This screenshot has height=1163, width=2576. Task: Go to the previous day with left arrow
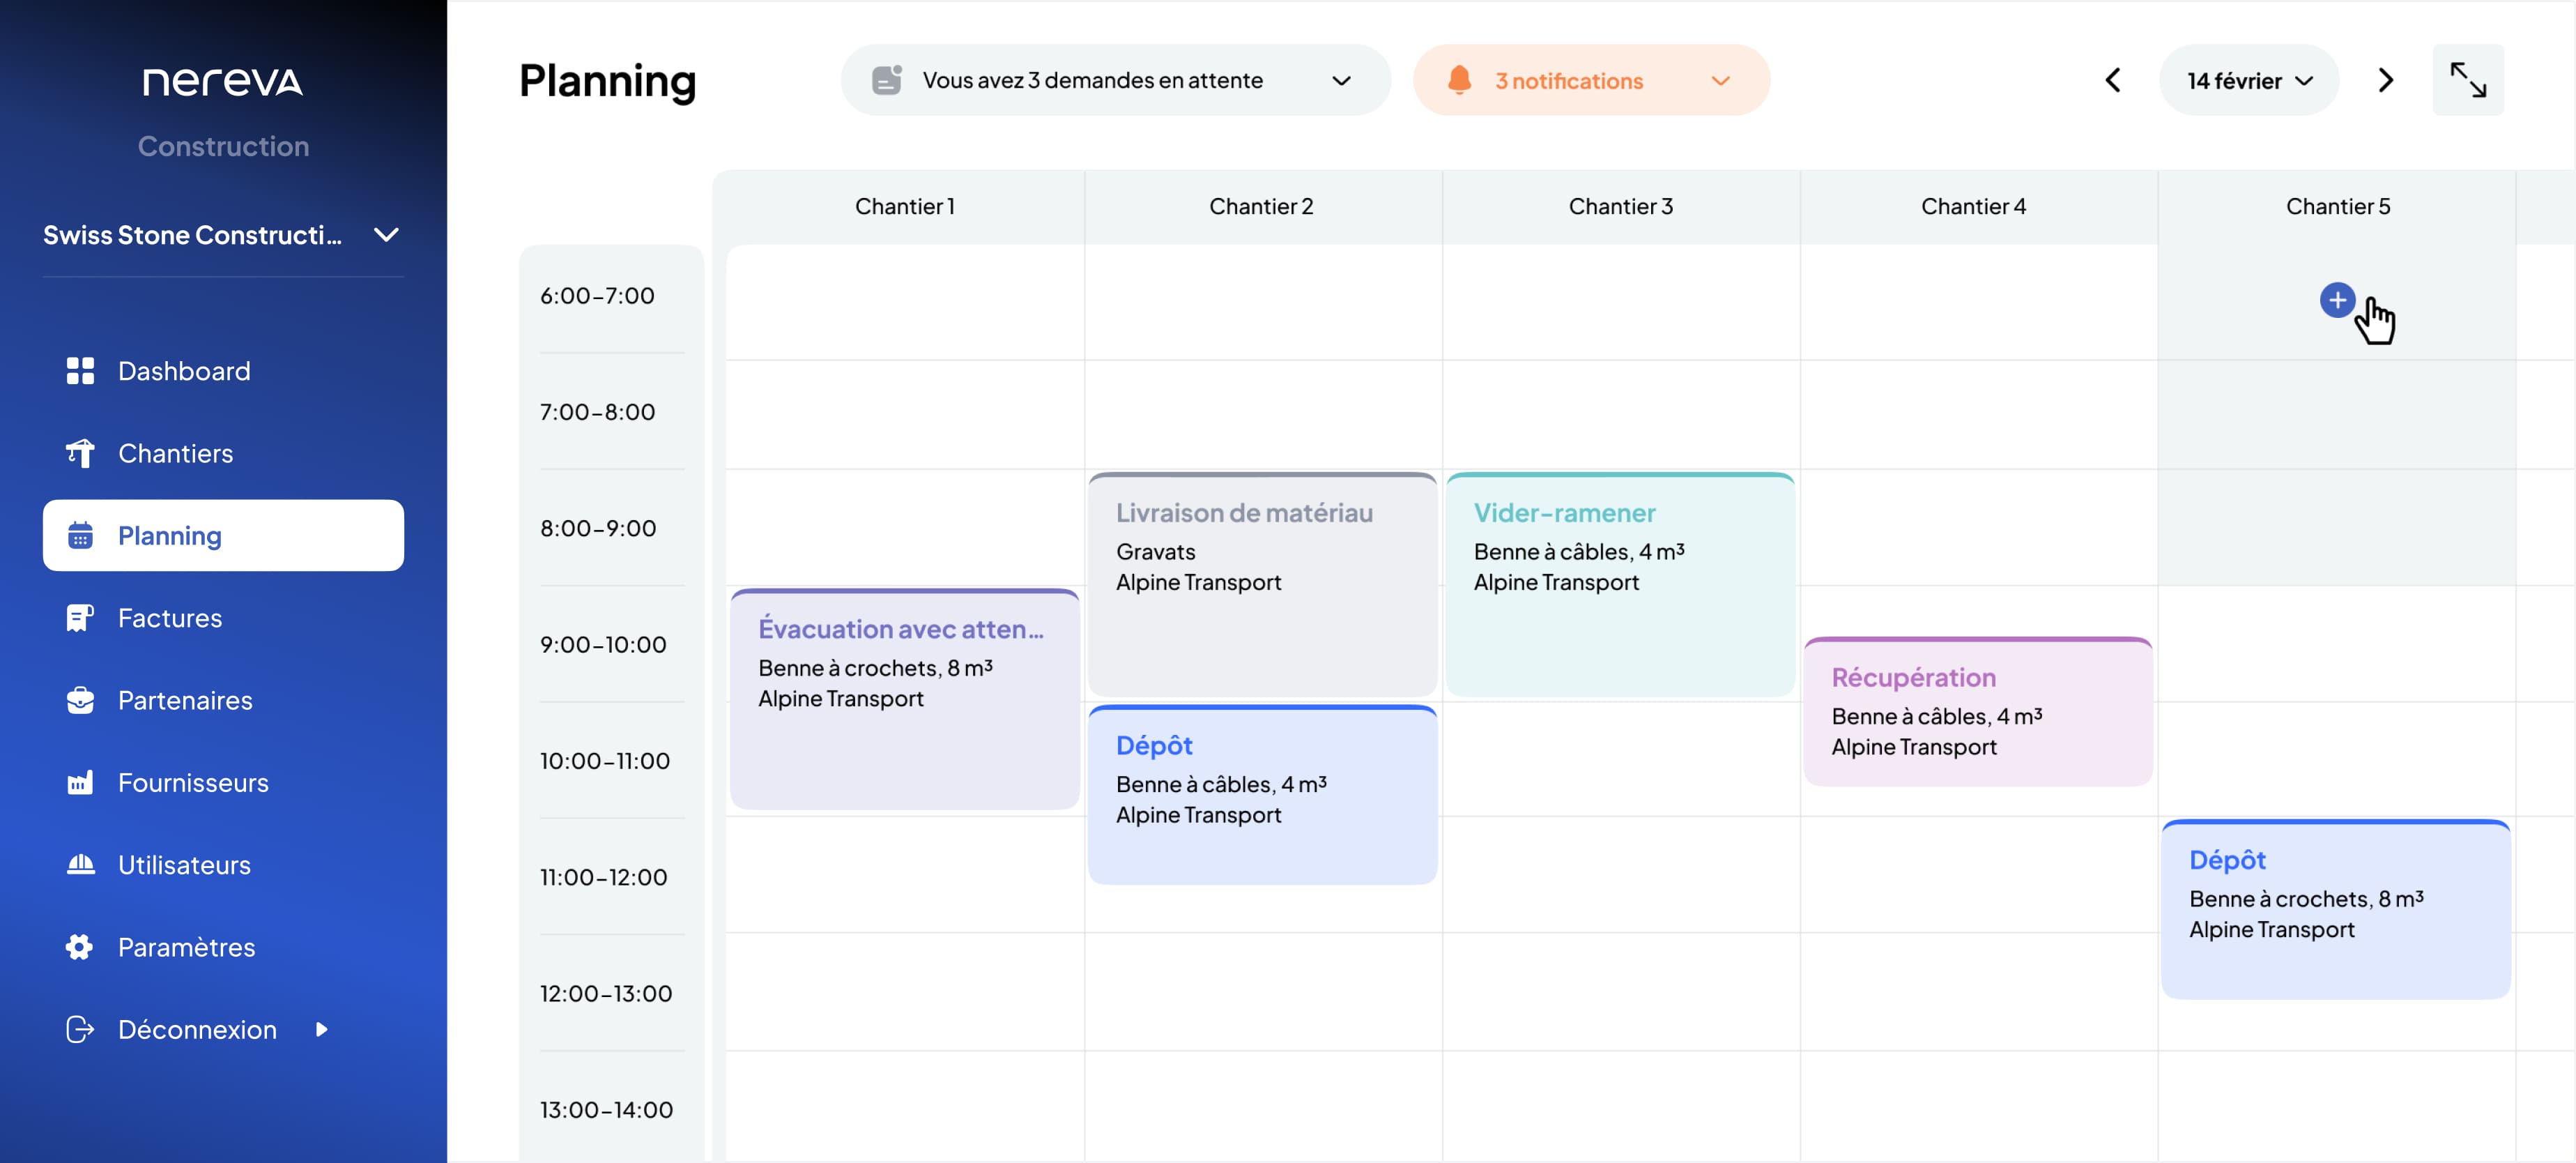coord(2112,80)
